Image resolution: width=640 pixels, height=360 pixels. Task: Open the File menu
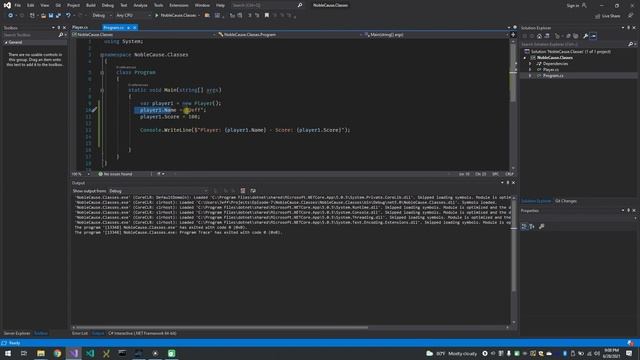[18, 5]
